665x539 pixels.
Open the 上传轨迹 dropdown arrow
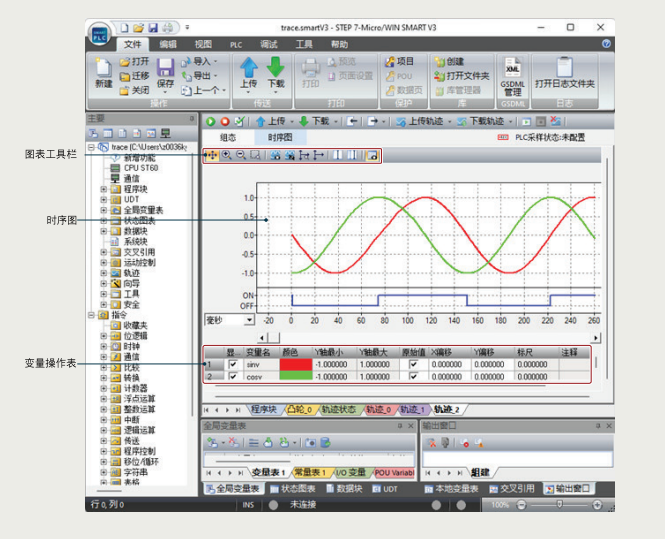450,122
